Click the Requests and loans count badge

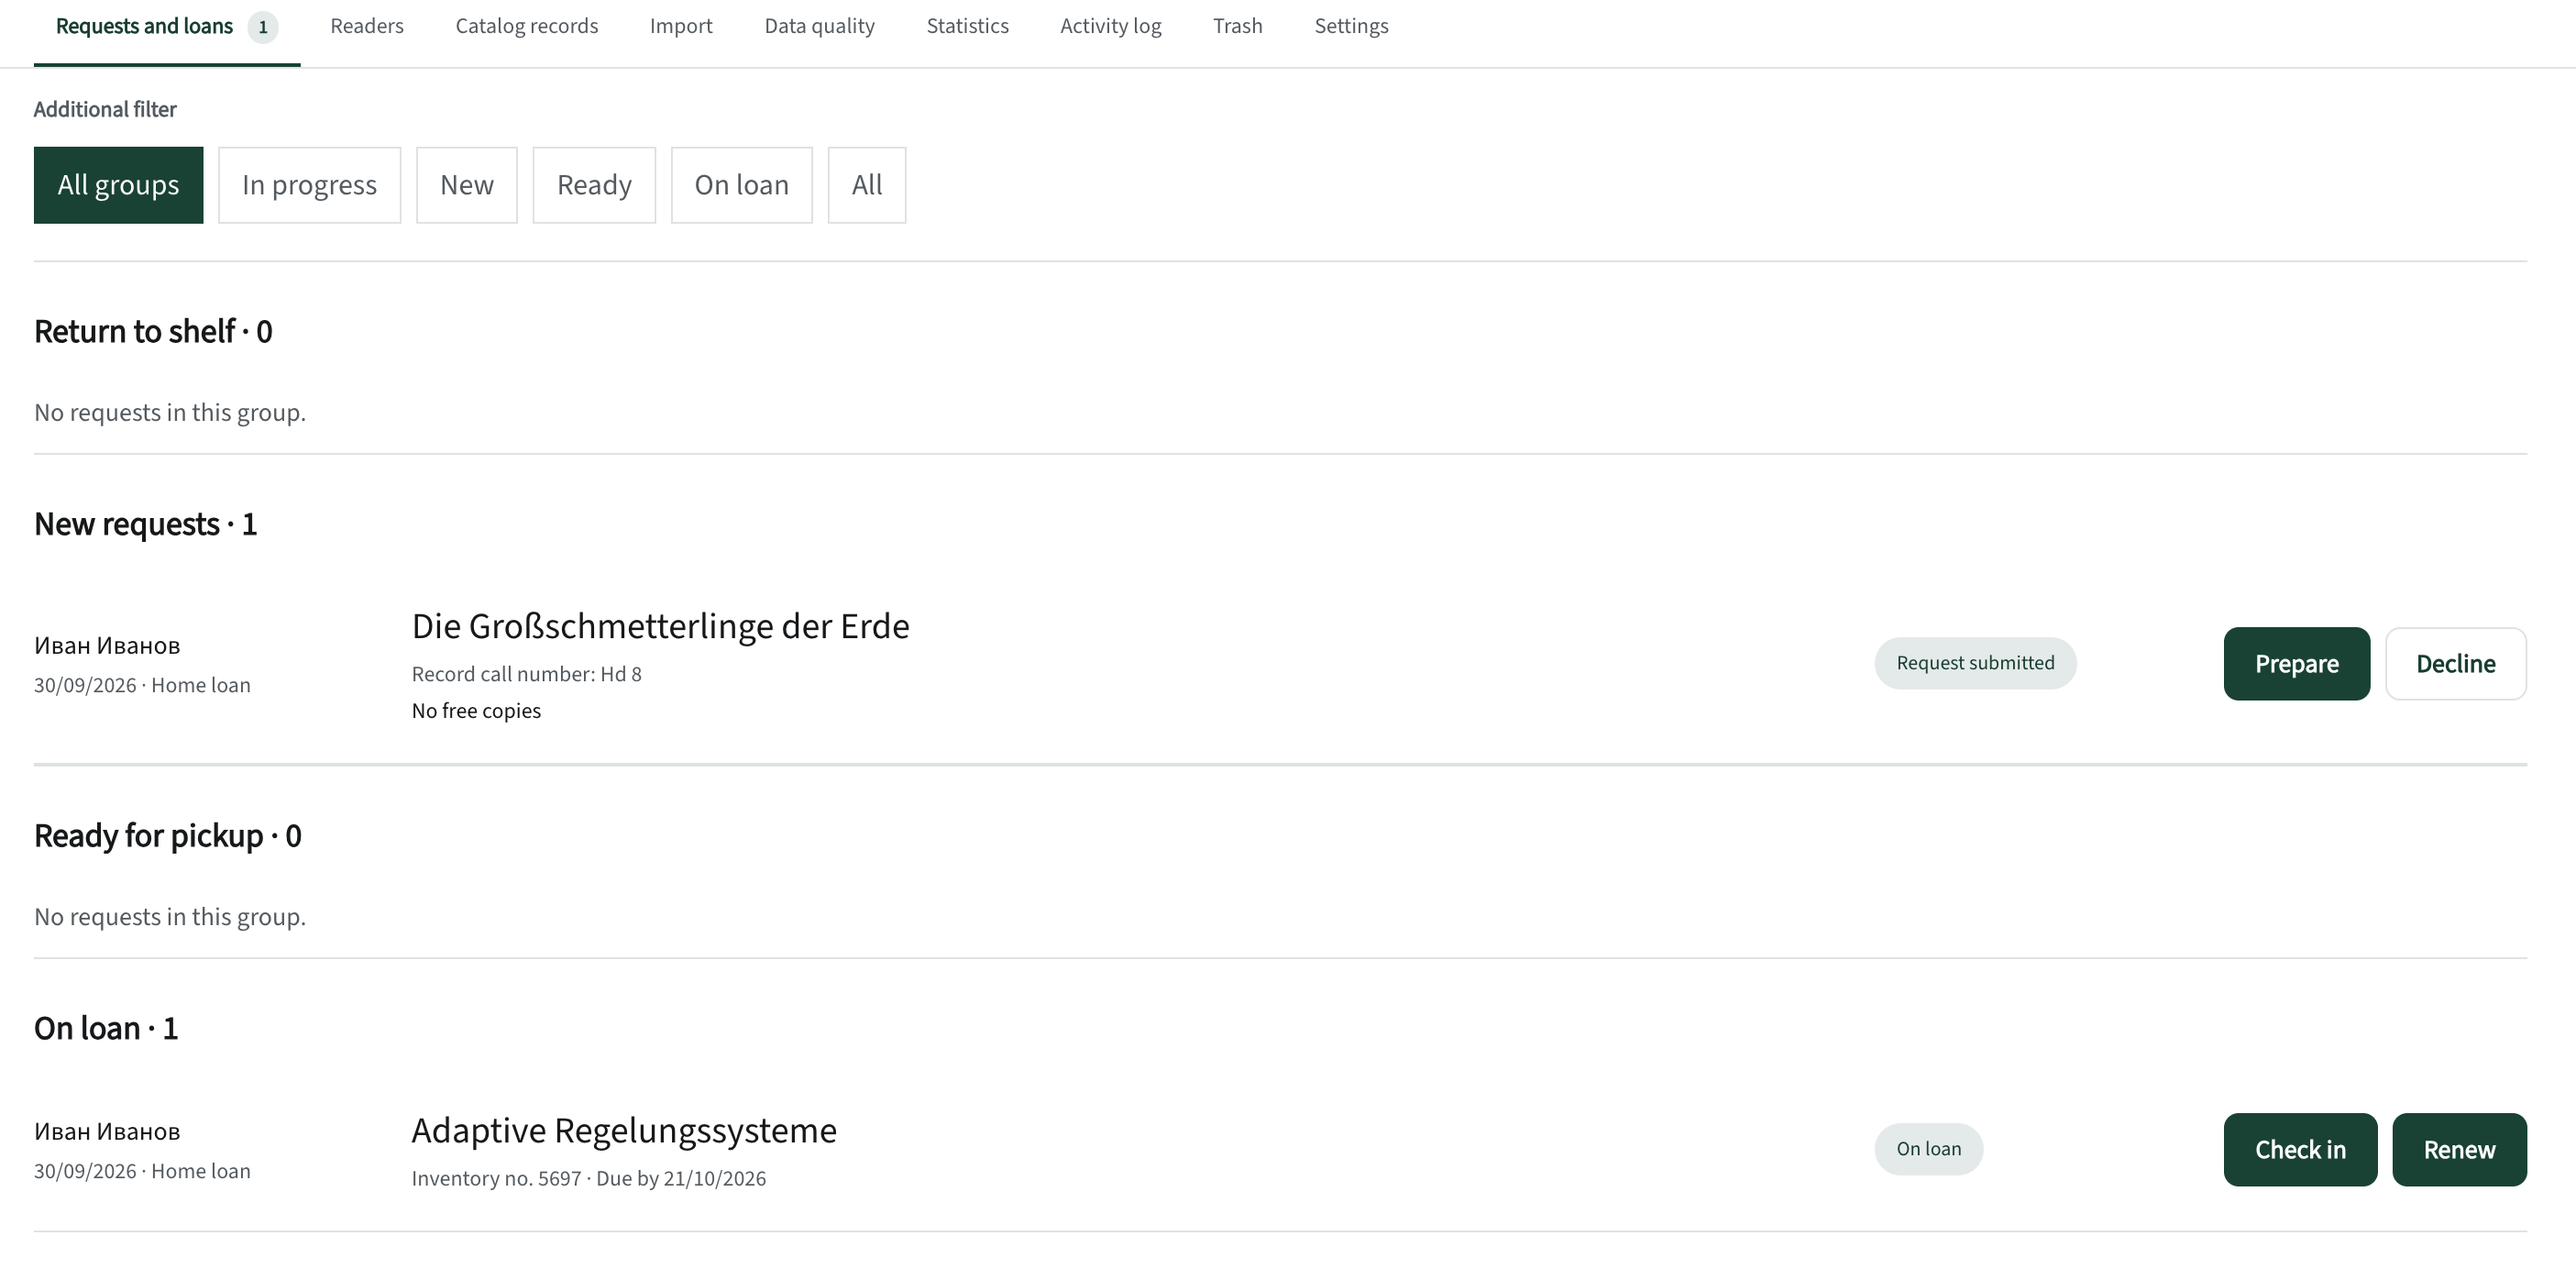pos(263,27)
